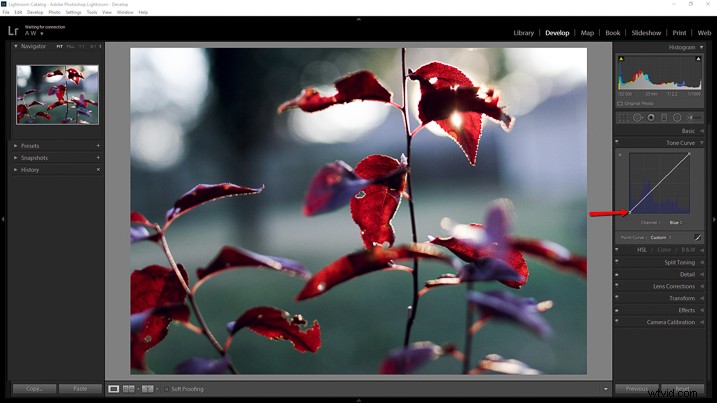
Task: Open the Channel dropdown set to Blue
Action: click(x=675, y=222)
